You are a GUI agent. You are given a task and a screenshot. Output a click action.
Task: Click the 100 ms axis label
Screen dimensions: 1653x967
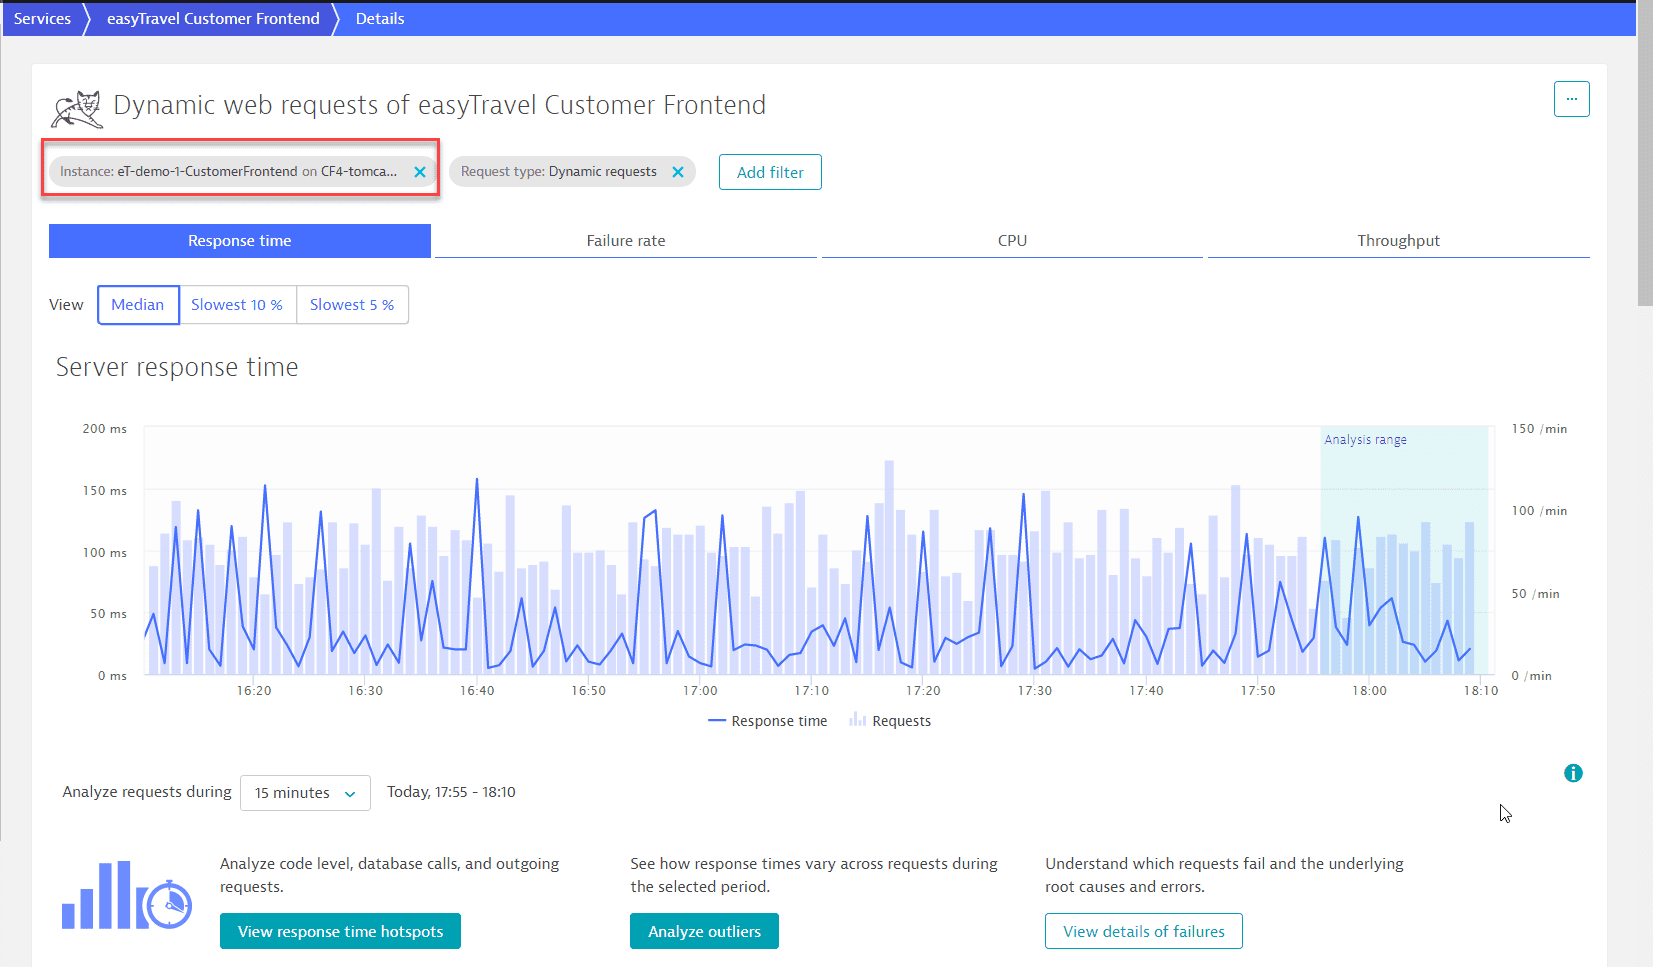click(x=104, y=553)
